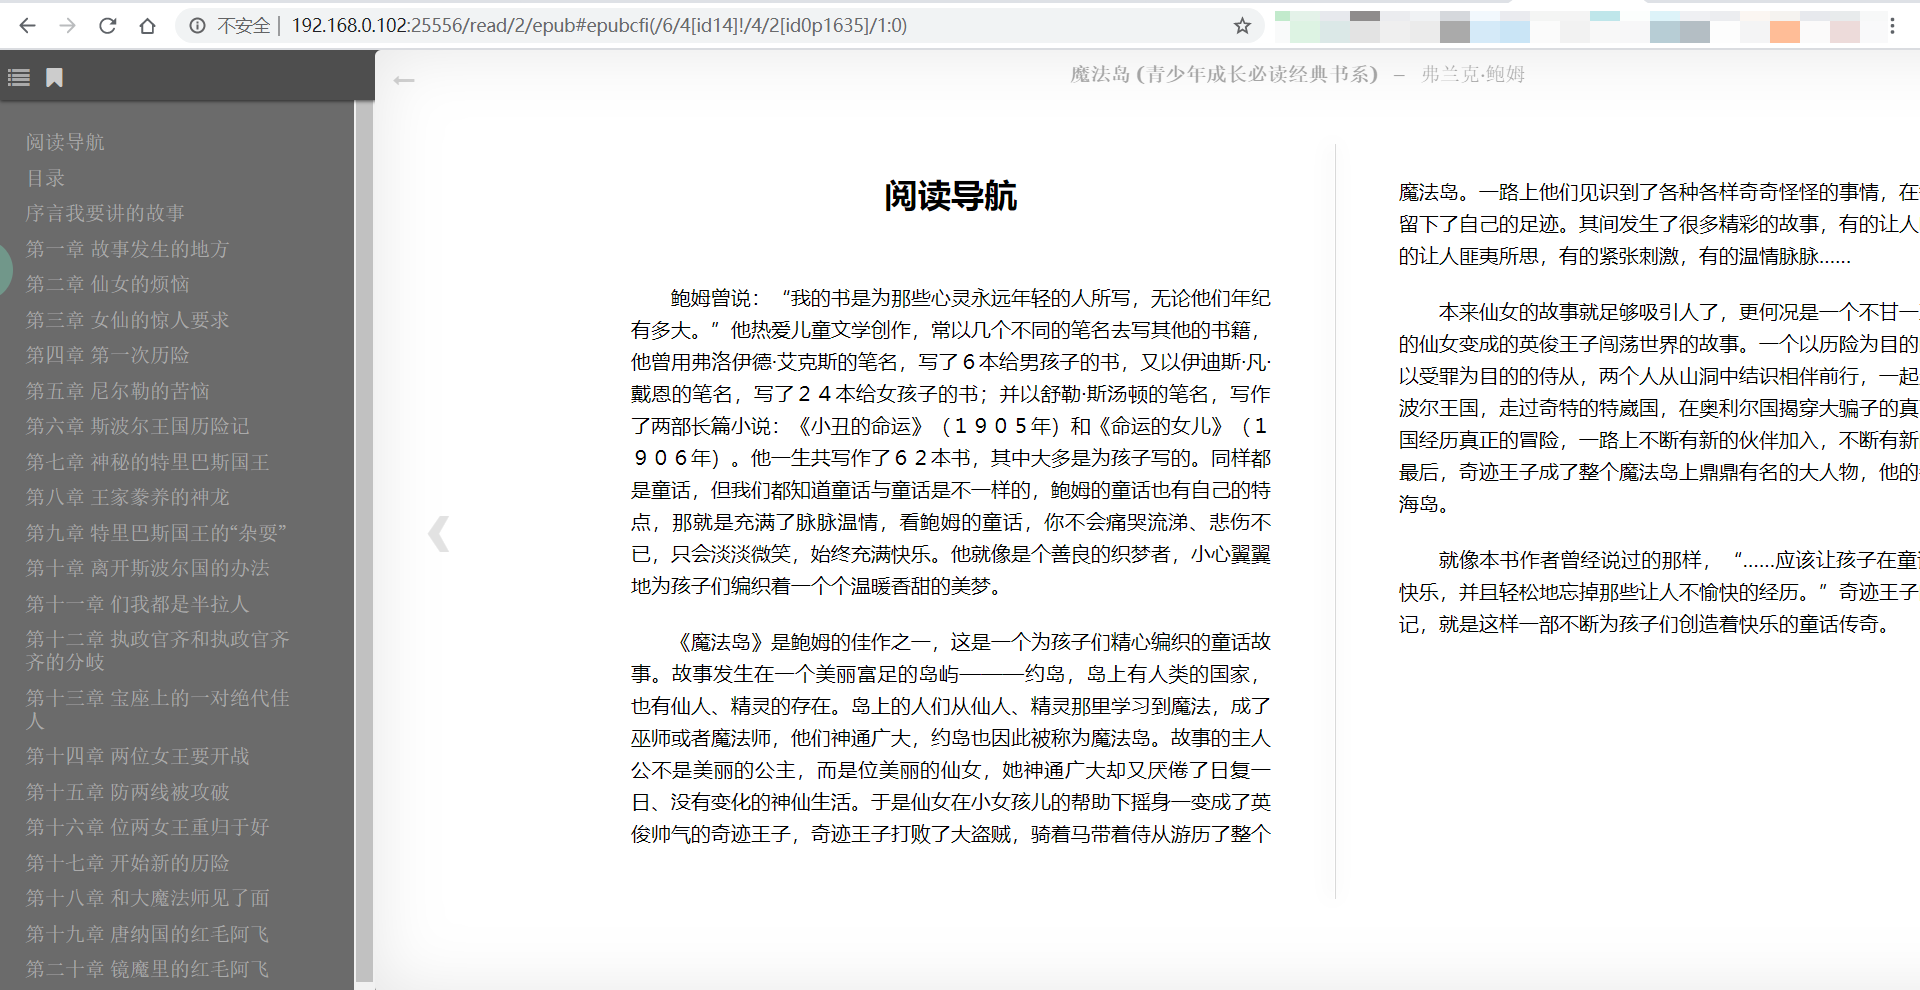
Task: Select 阅读导航 at the top of the sidebar
Action: pyautogui.click(x=64, y=142)
